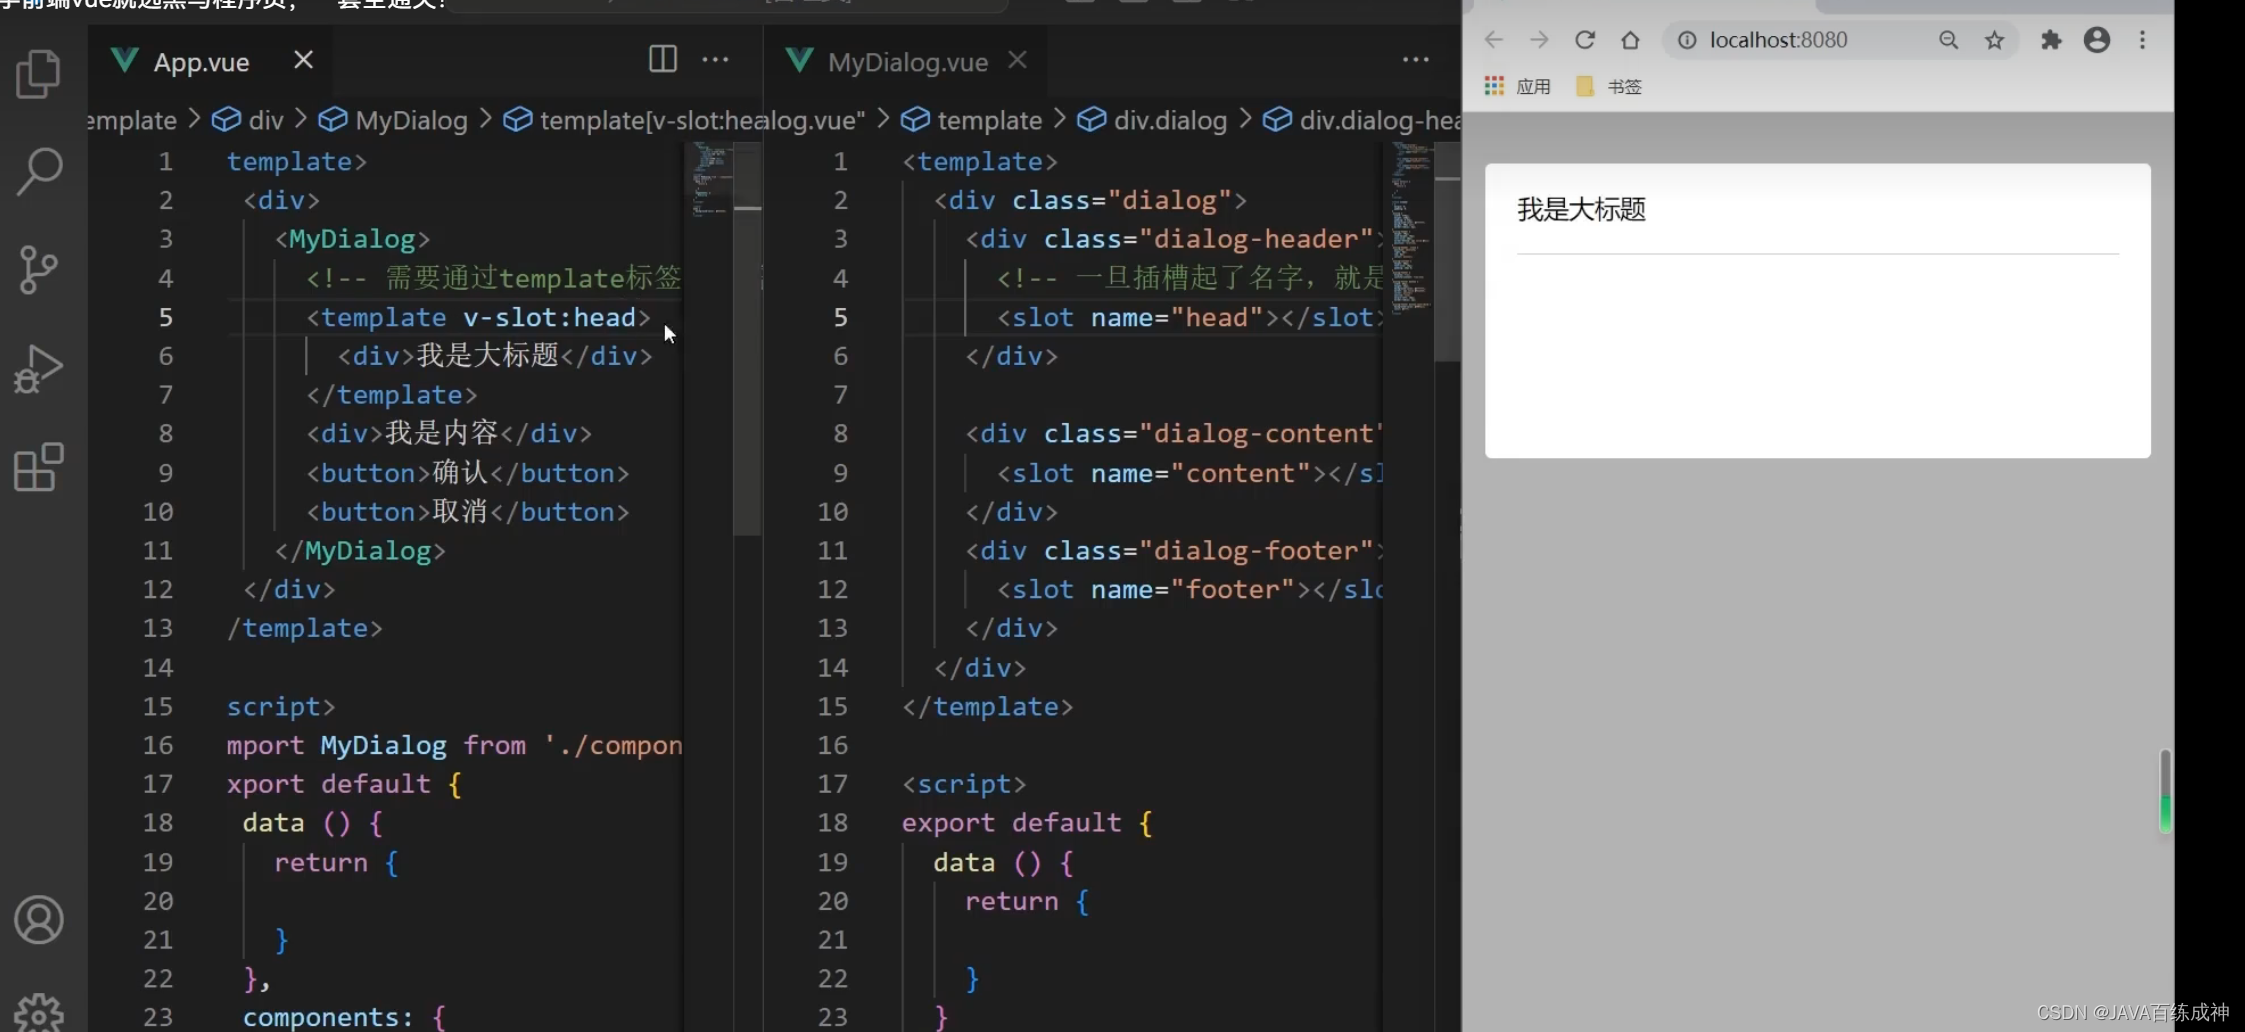Select the div.dialog-header breadcrumb item

[1361, 120]
